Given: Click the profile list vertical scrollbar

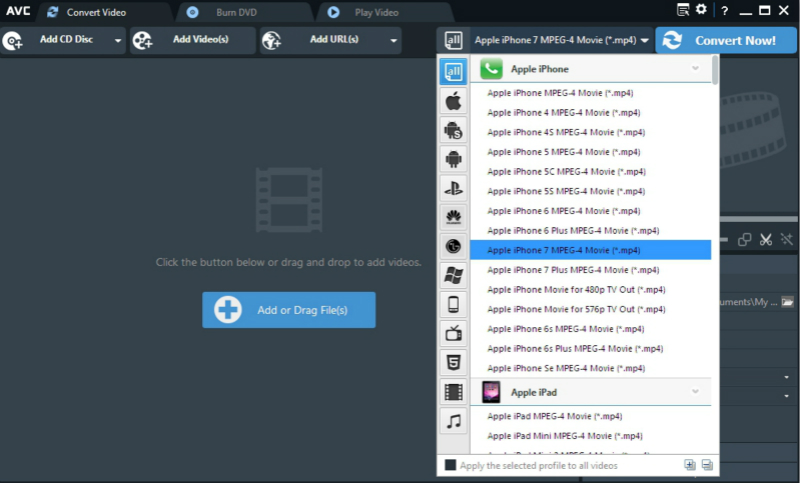Looking at the screenshot, I should pyautogui.click(x=715, y=70).
